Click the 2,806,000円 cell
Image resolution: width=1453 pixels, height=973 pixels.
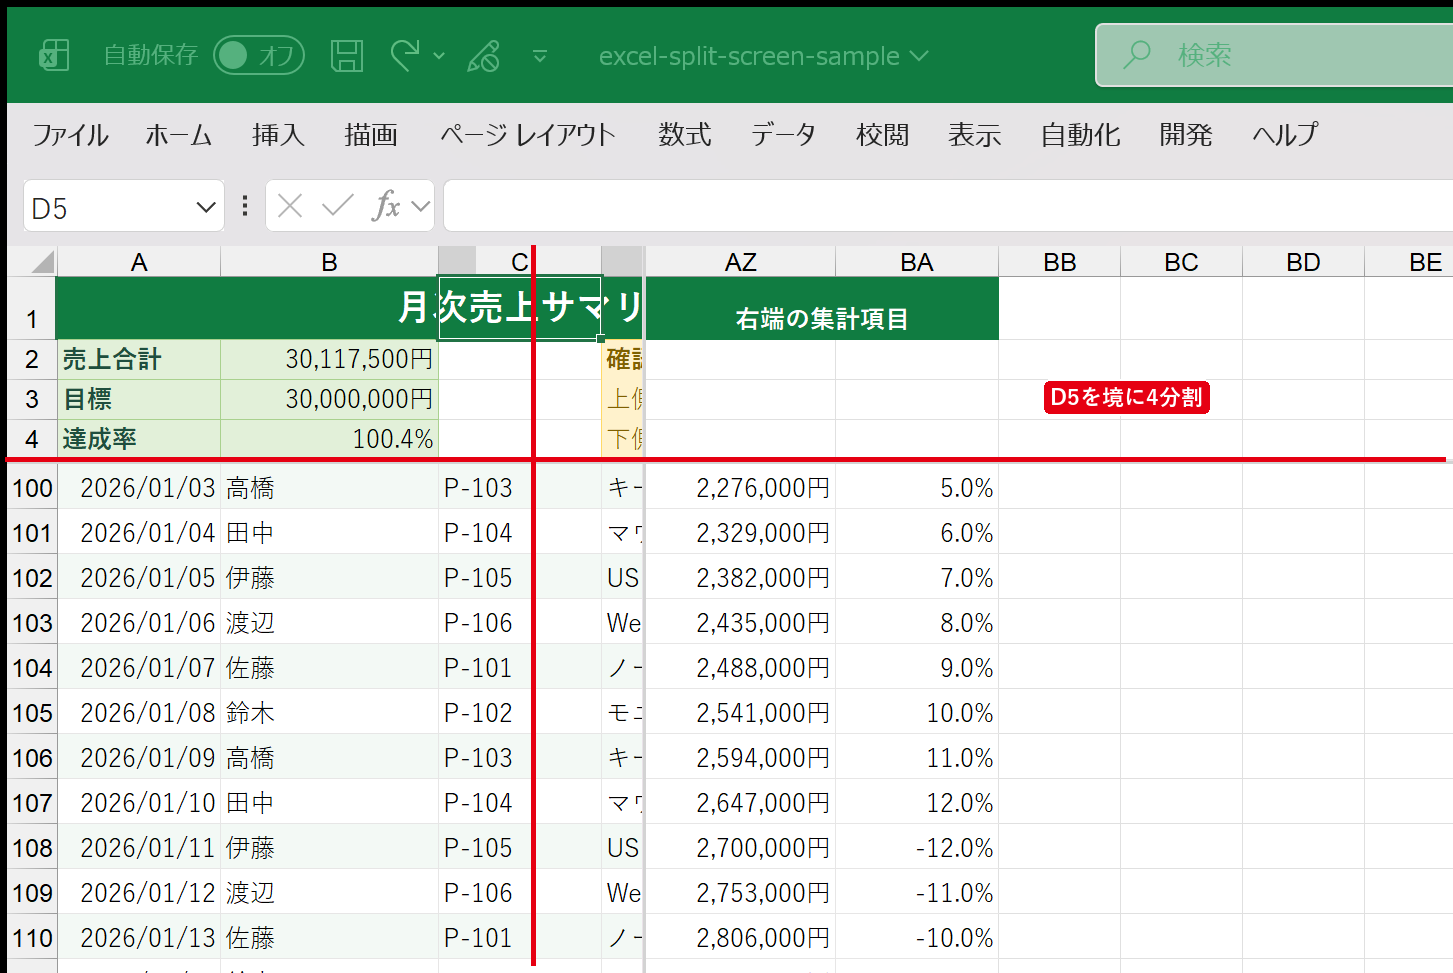pos(741,938)
